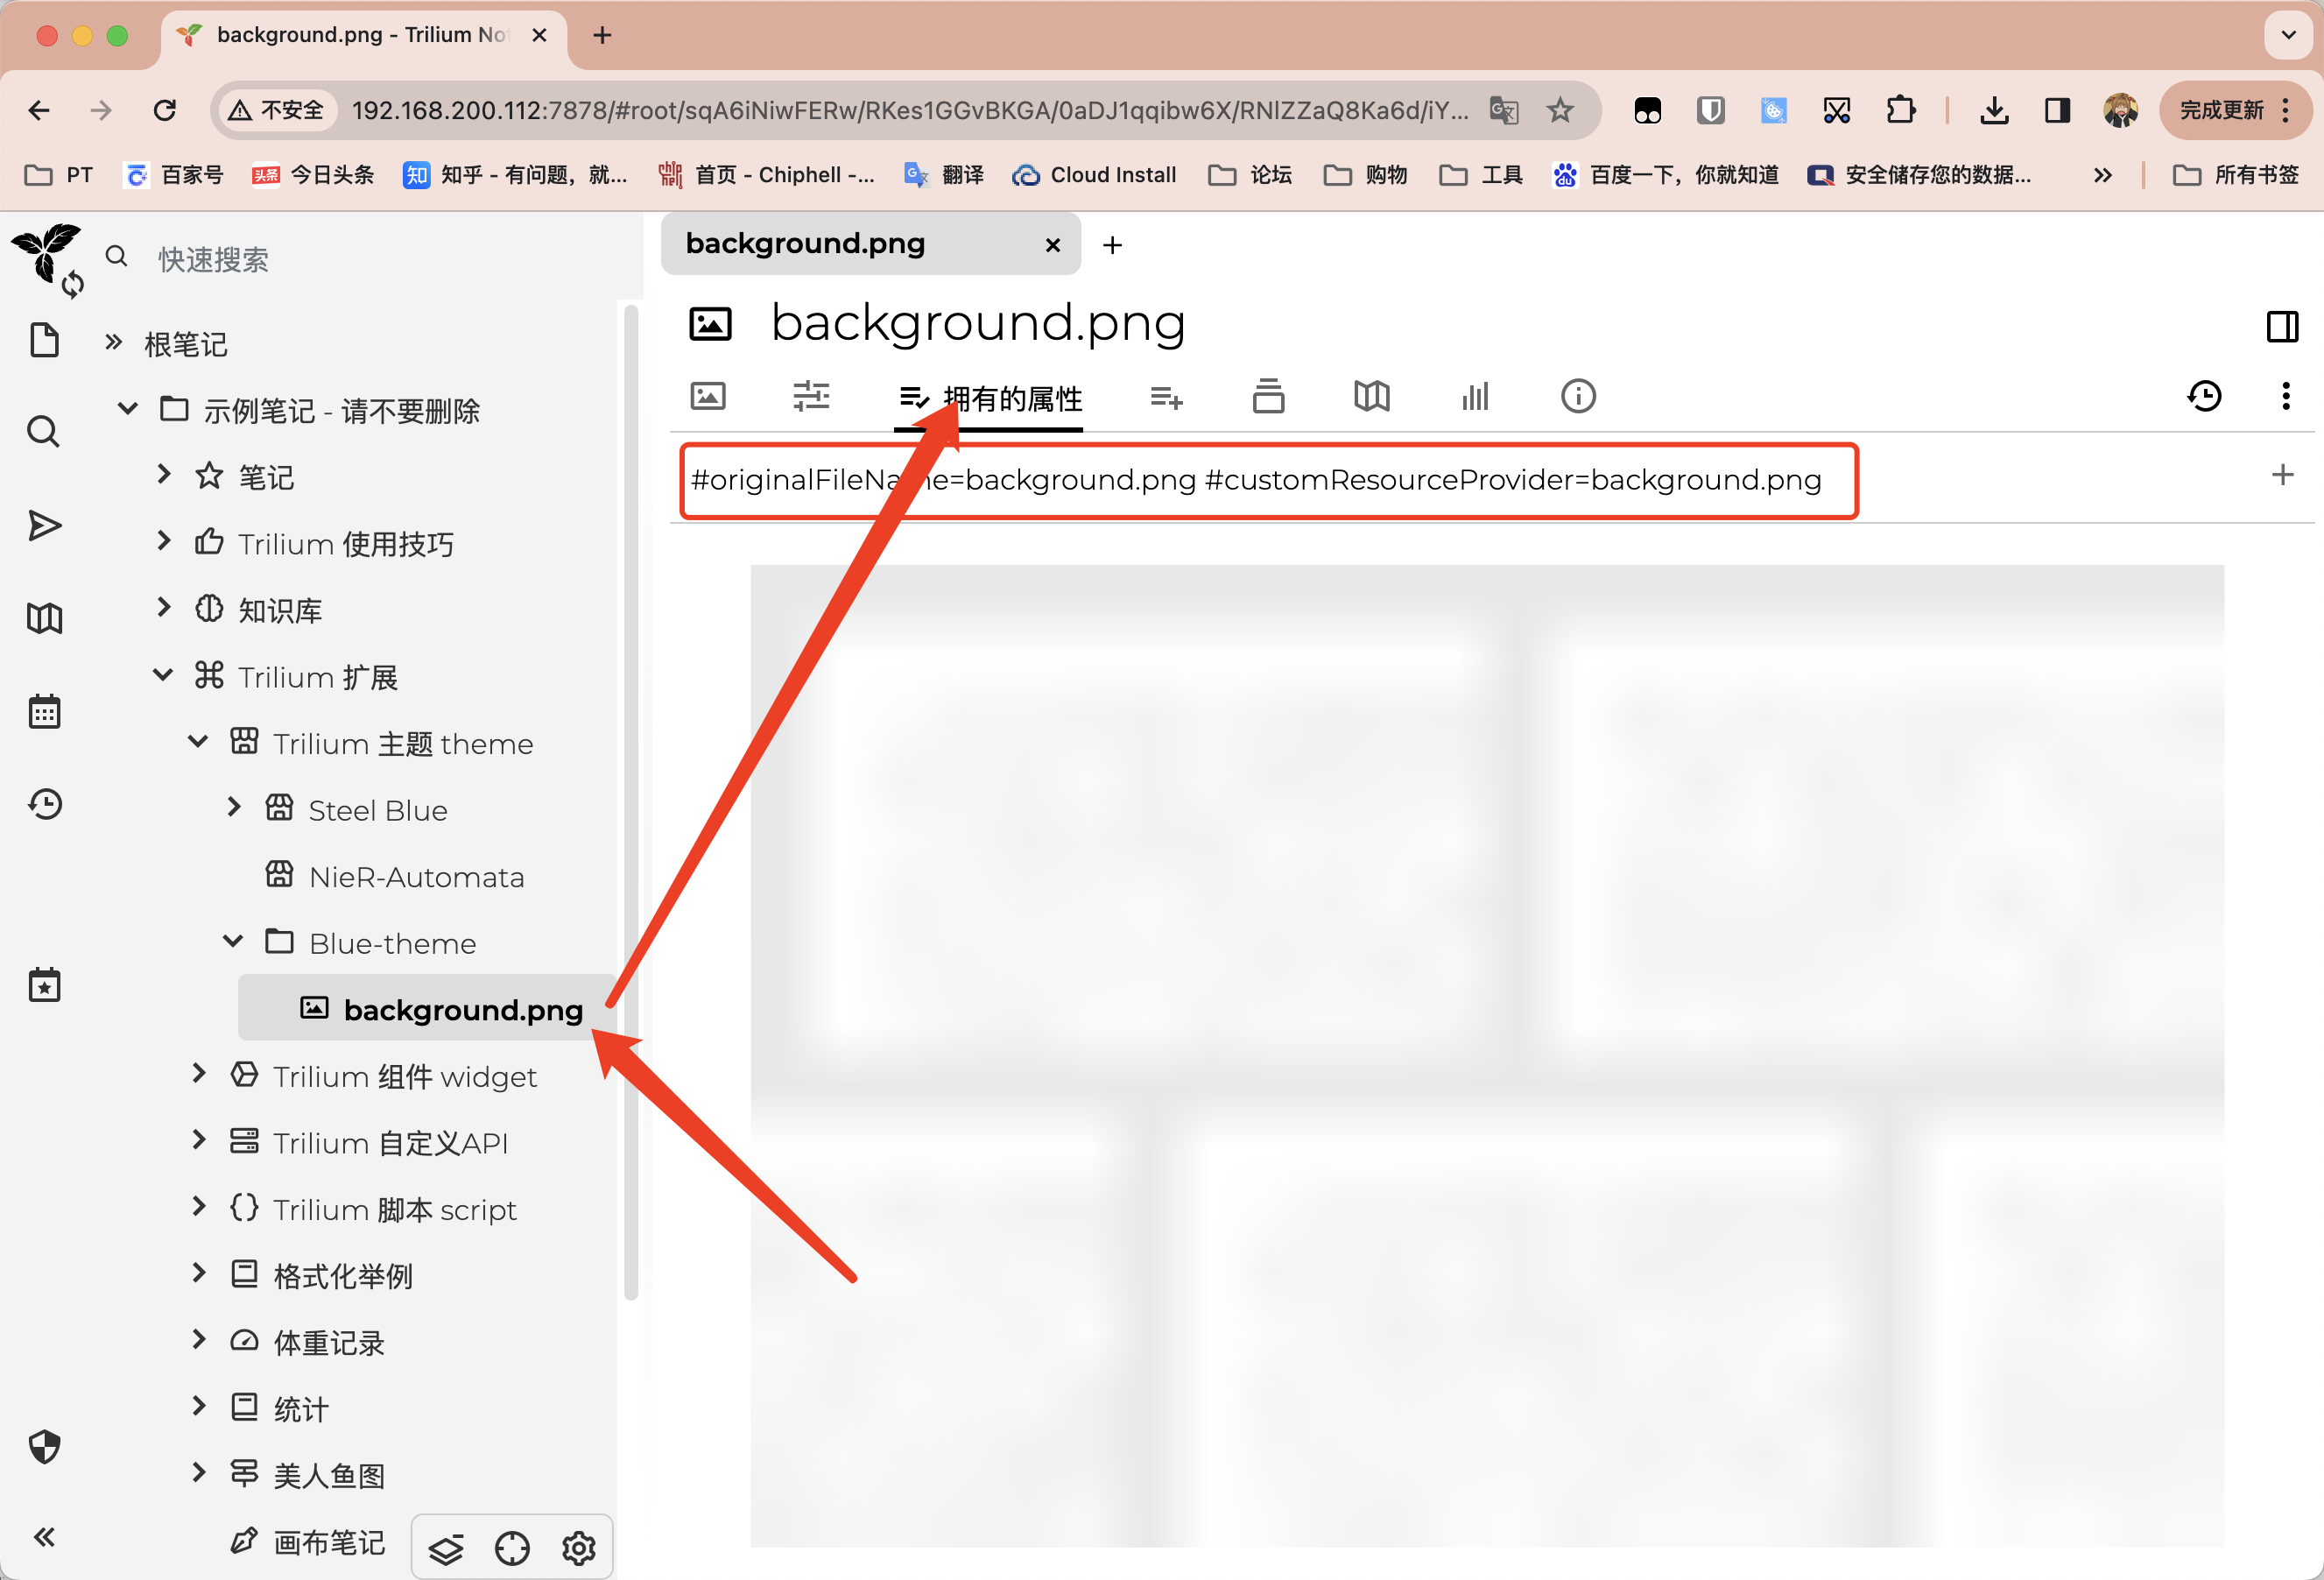Click the protected session shield icon
Viewport: 2324px width, 1580px height.
click(44, 1446)
